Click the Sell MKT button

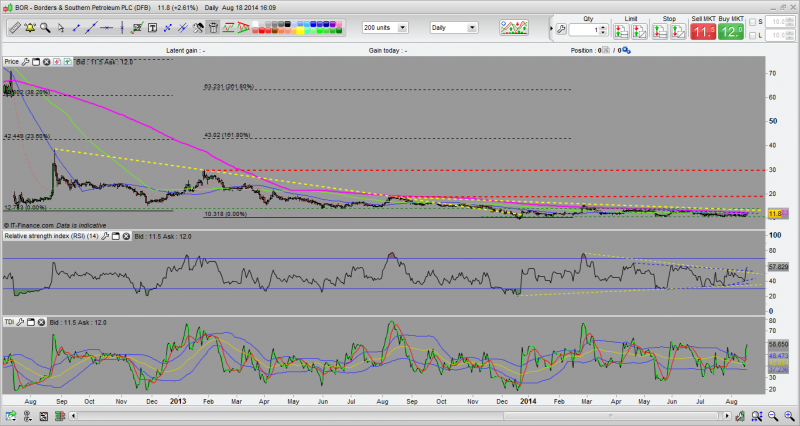pyautogui.click(x=704, y=31)
